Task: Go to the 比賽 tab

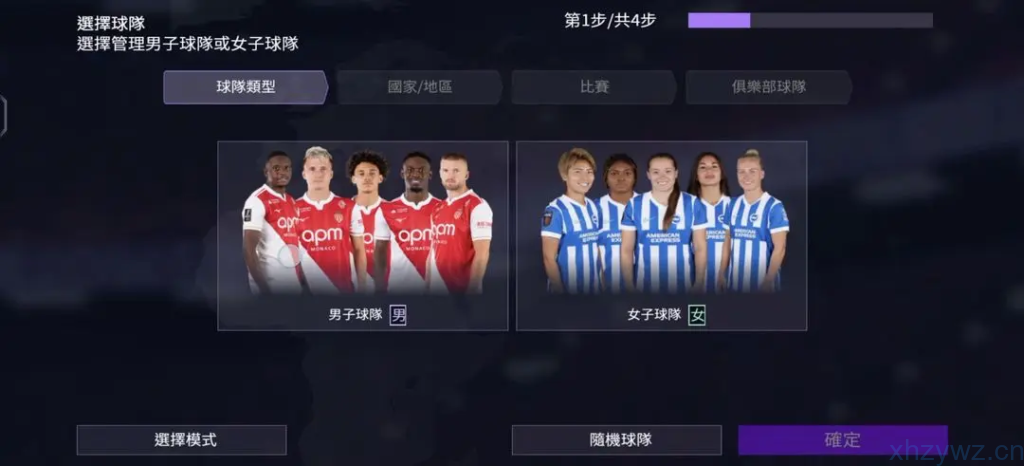Action: click(594, 87)
